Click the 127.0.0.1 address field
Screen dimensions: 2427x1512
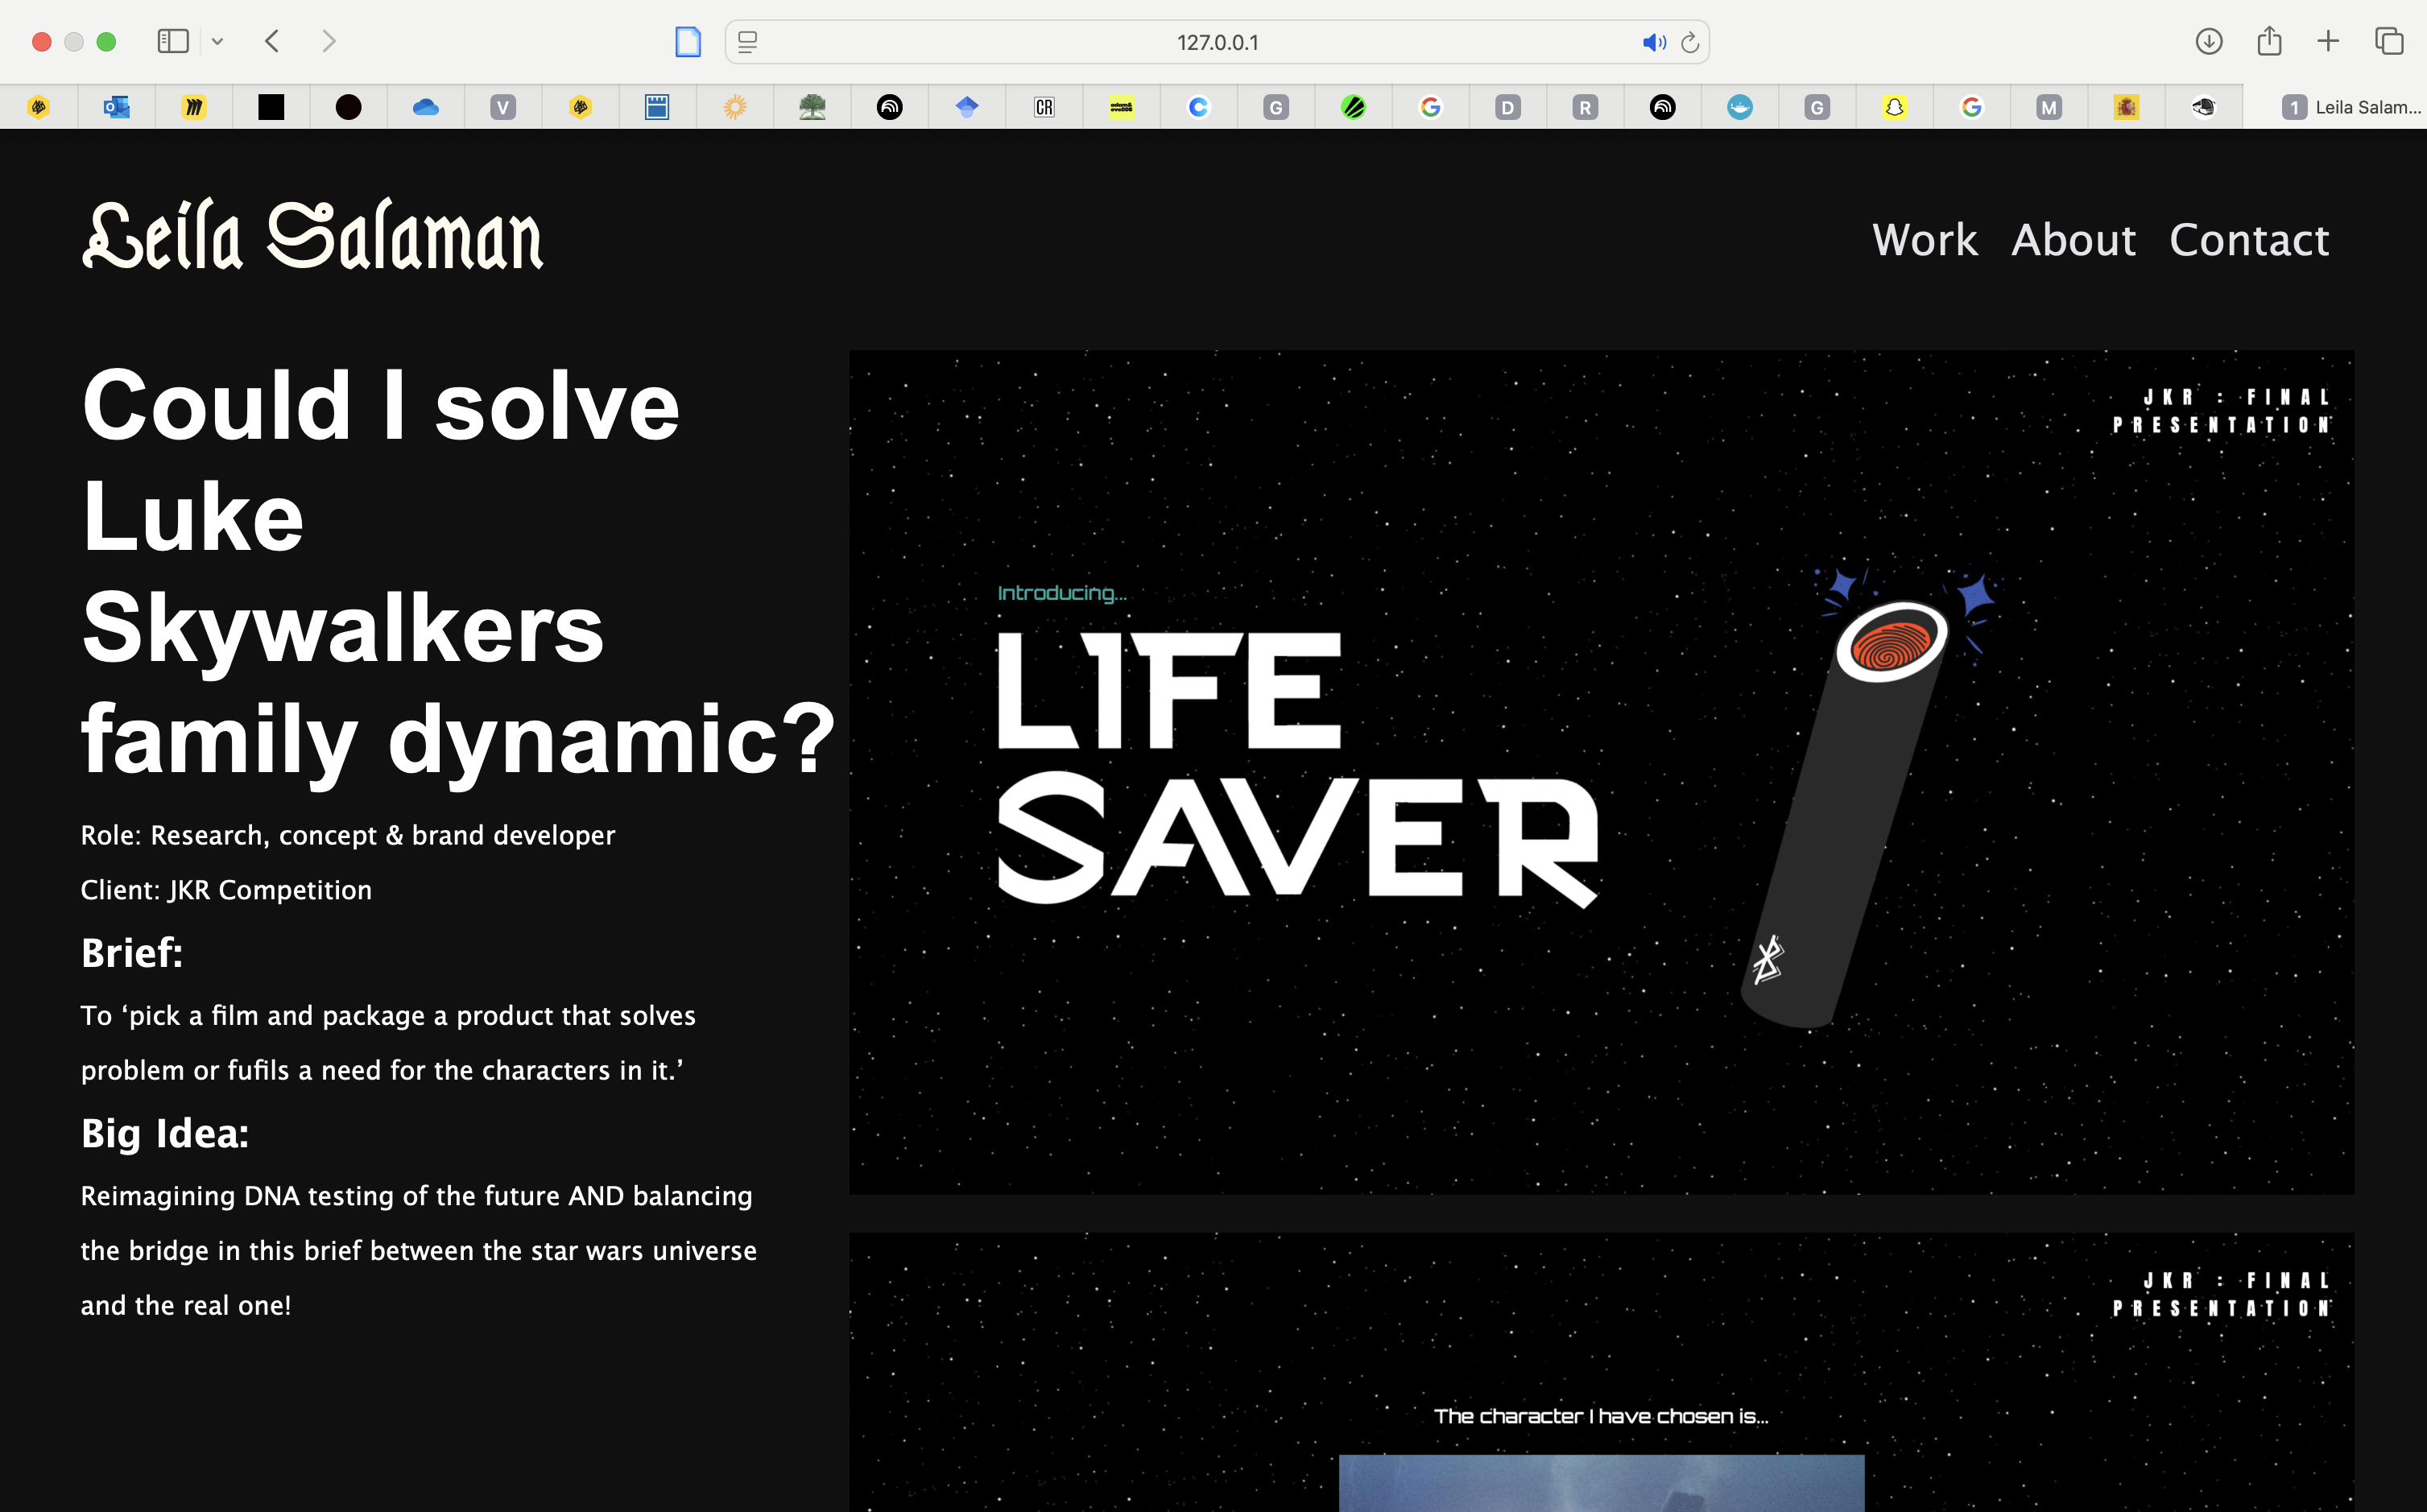click(x=1217, y=42)
